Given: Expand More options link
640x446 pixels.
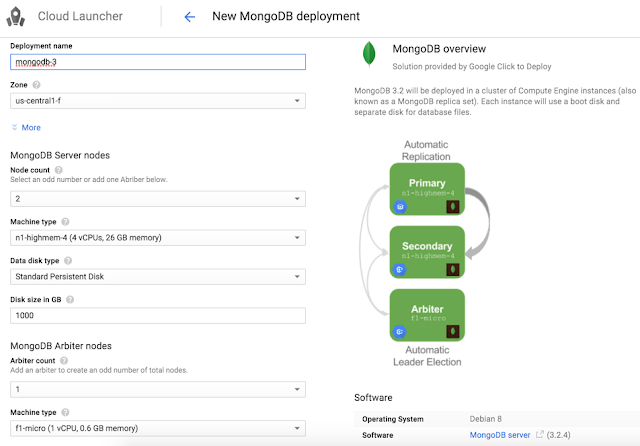Looking at the screenshot, I should click(31, 127).
